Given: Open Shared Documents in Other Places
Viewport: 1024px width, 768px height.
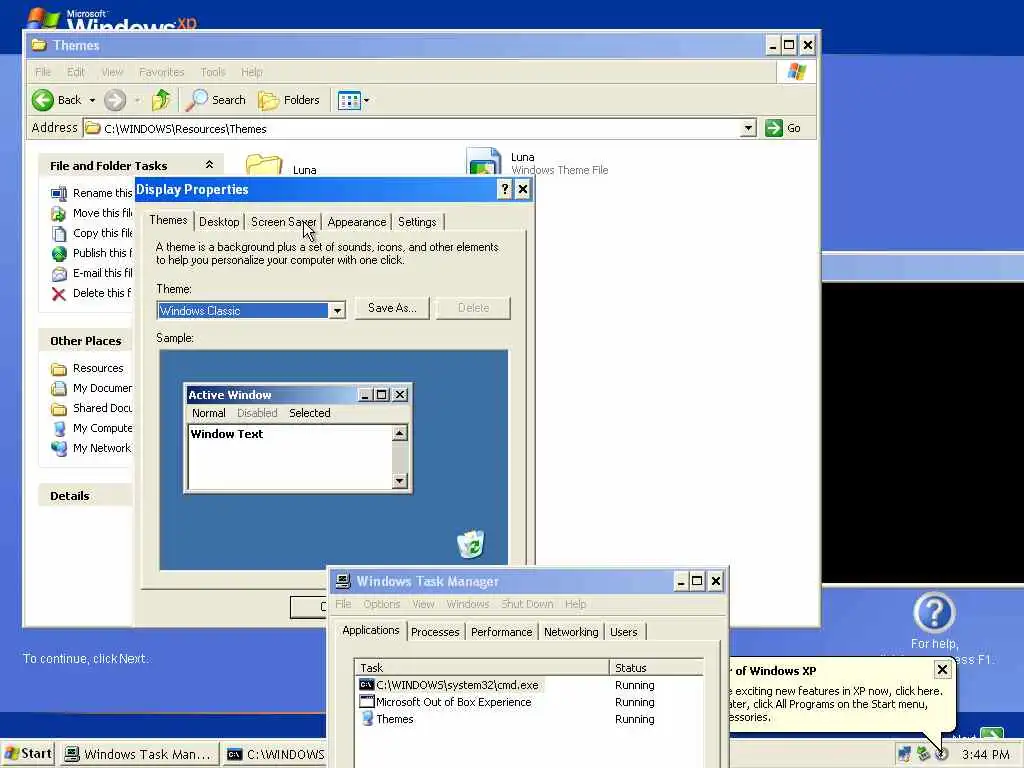Looking at the screenshot, I should 103,408.
